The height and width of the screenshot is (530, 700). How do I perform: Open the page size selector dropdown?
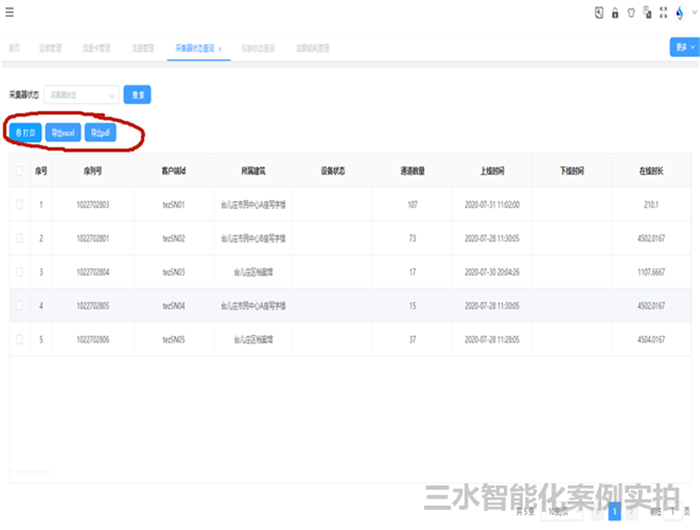click(x=563, y=511)
